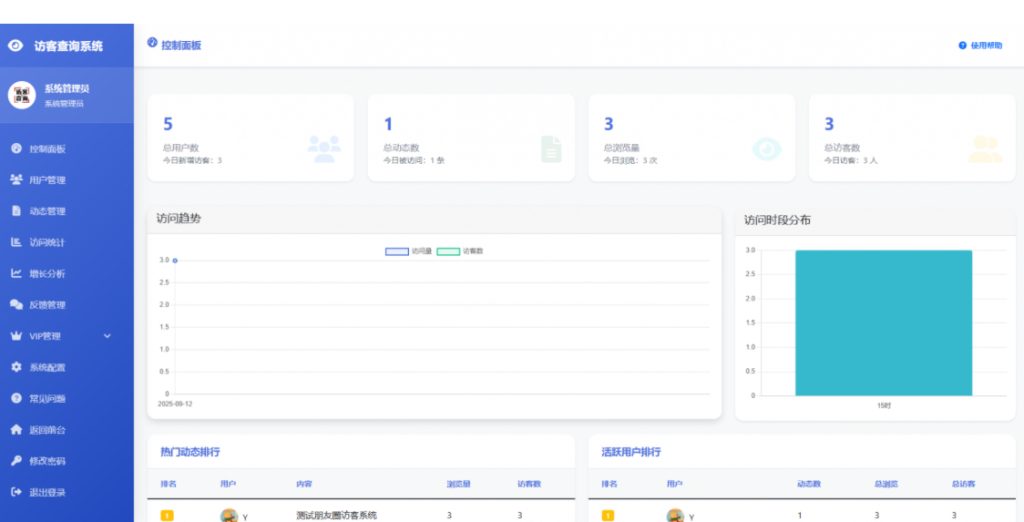Click 今日新增访客: 3 text
Screen dimensions: 1024x522
(x=193, y=161)
